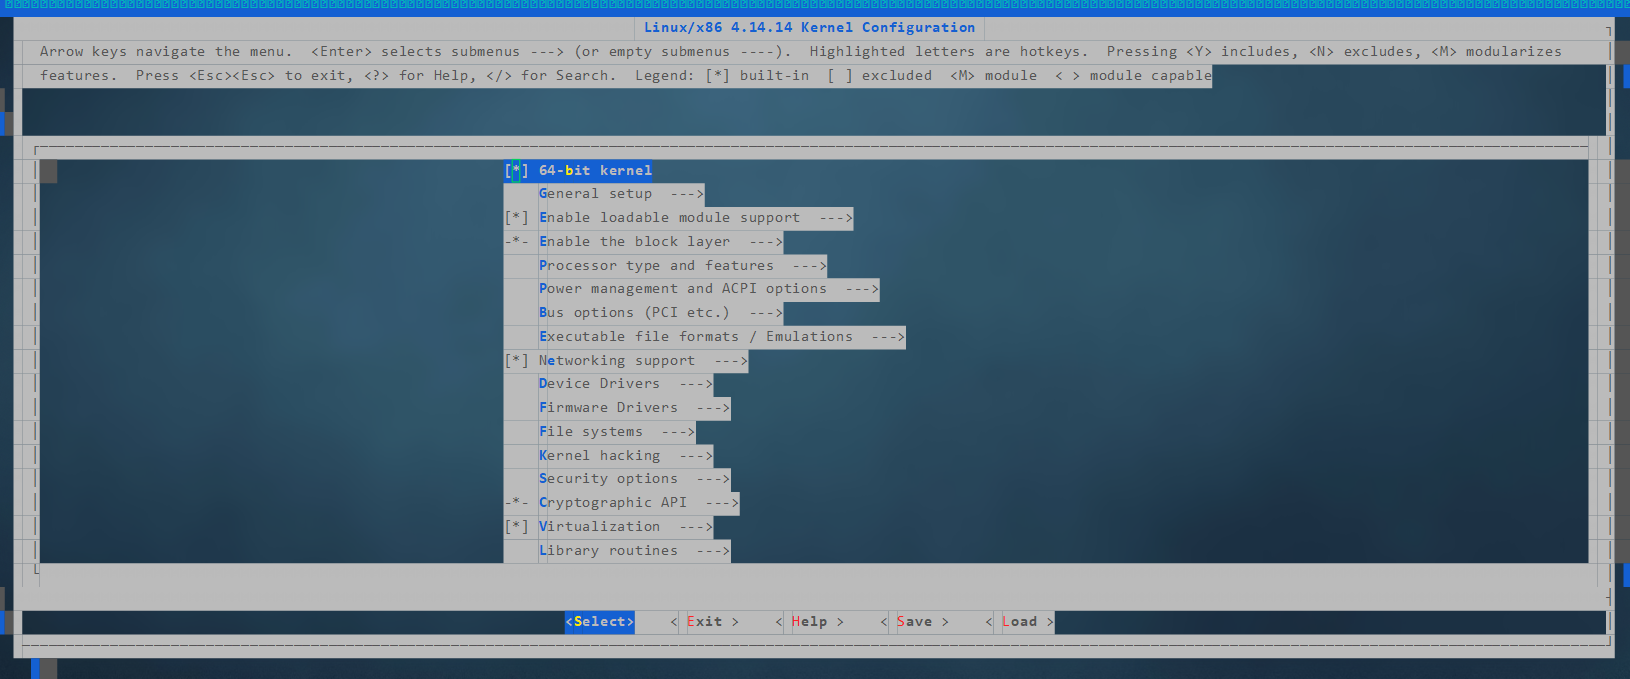Open Bus options (PCI etc.) submenu
The width and height of the screenshot is (1630, 679).
pyautogui.click(x=661, y=313)
